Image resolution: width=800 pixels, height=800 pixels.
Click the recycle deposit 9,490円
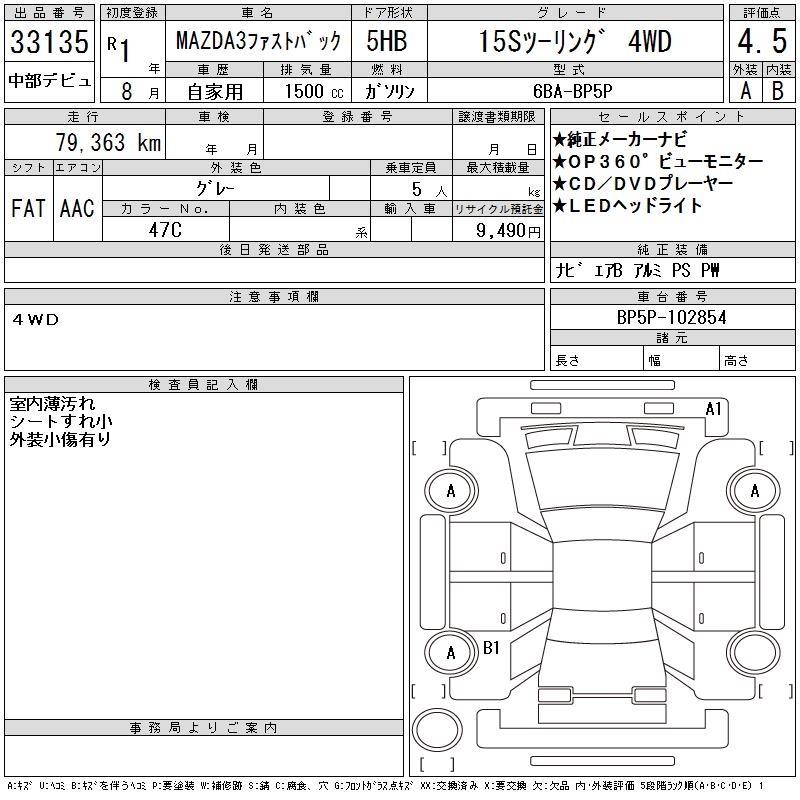(x=508, y=231)
